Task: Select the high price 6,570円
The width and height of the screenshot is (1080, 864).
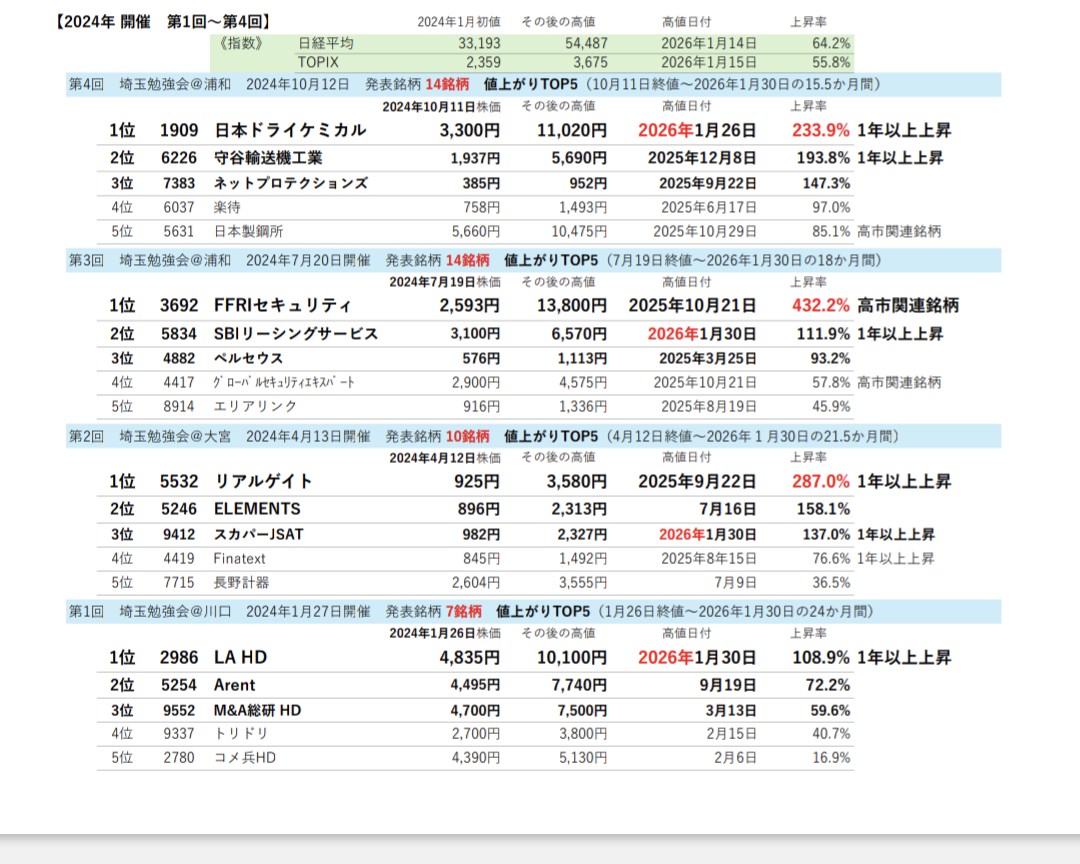Action: click(579, 333)
